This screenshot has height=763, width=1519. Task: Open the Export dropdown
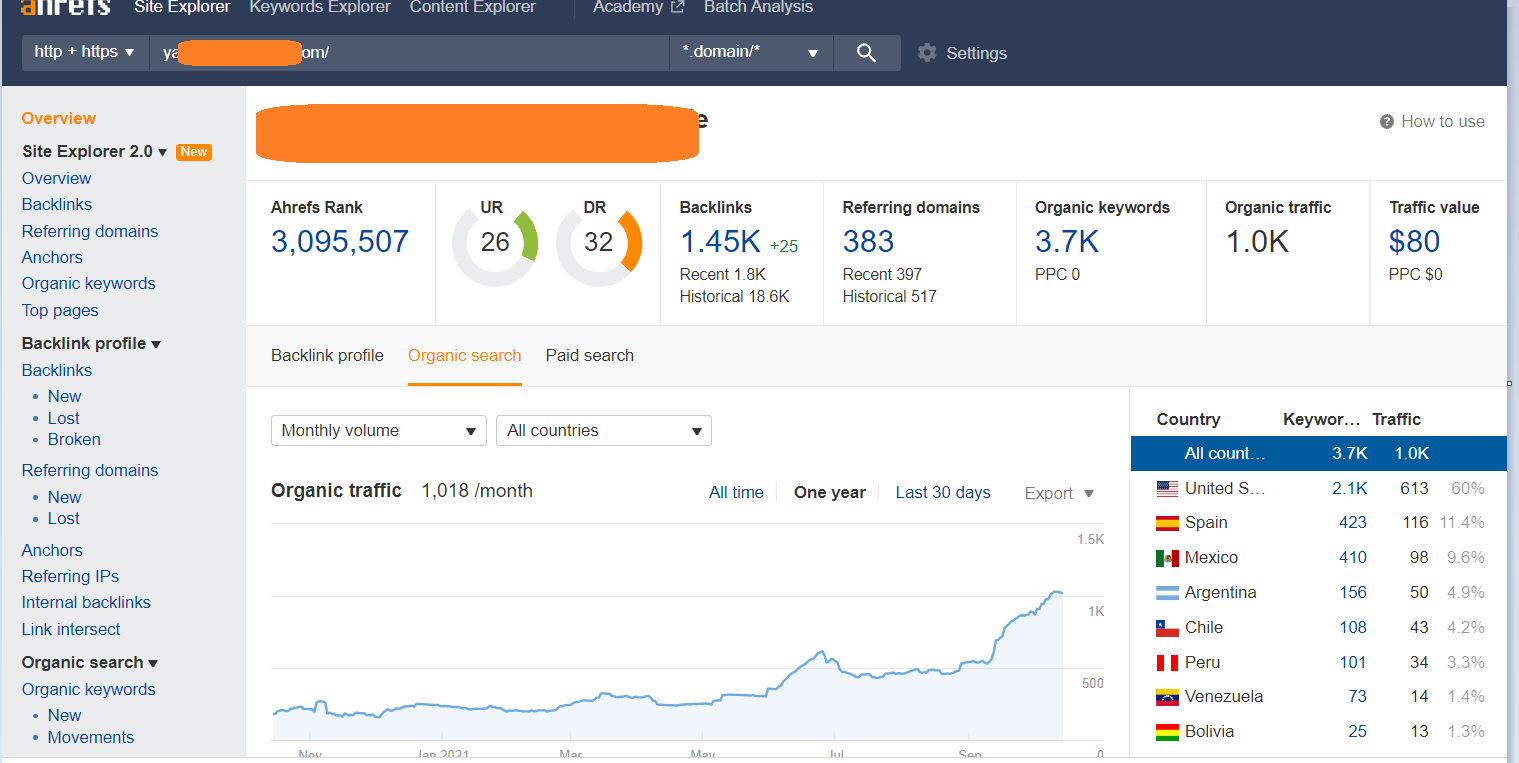(1059, 493)
